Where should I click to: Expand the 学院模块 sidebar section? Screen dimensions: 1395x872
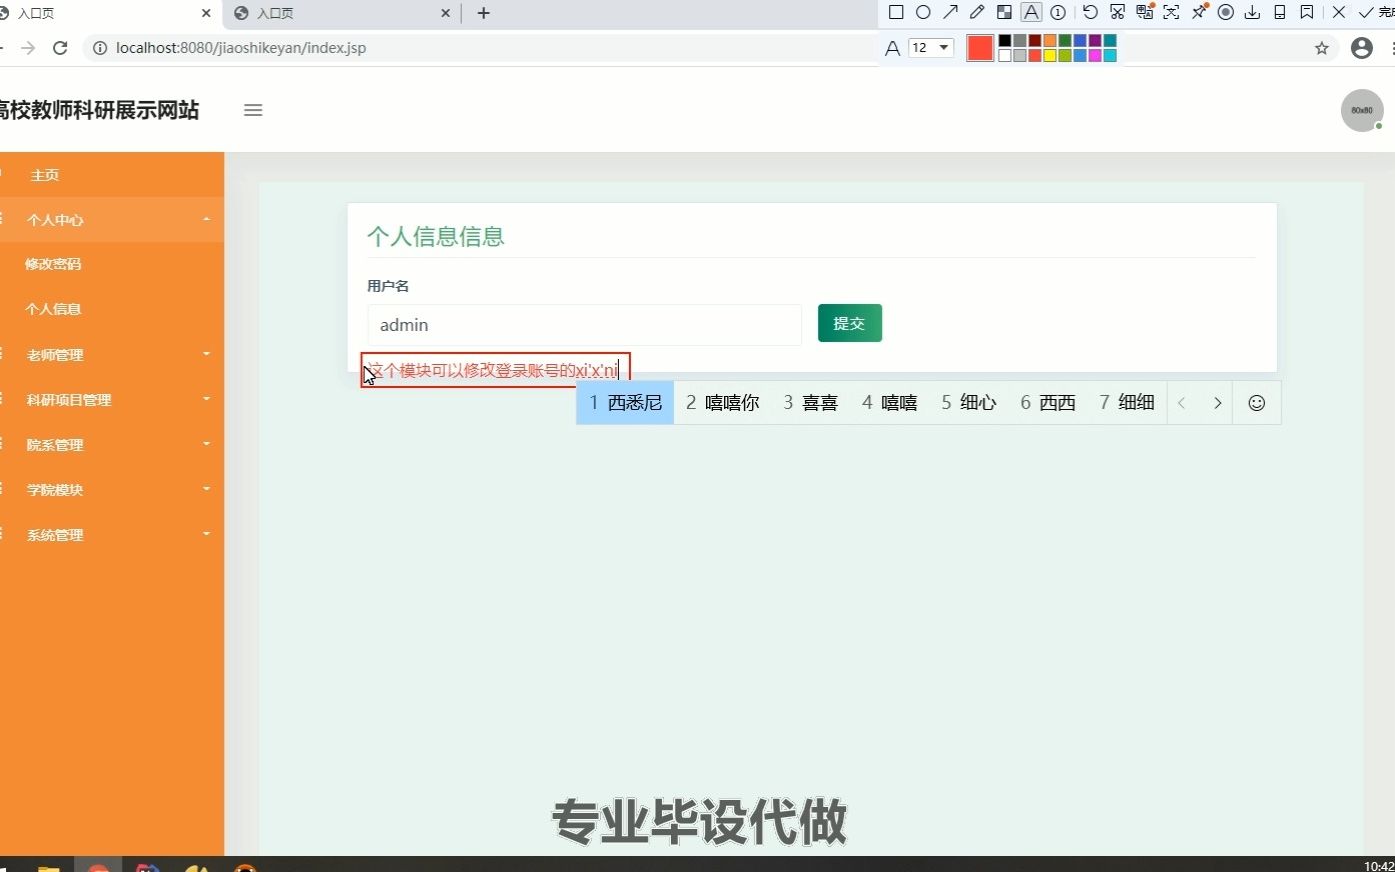click(x=112, y=490)
